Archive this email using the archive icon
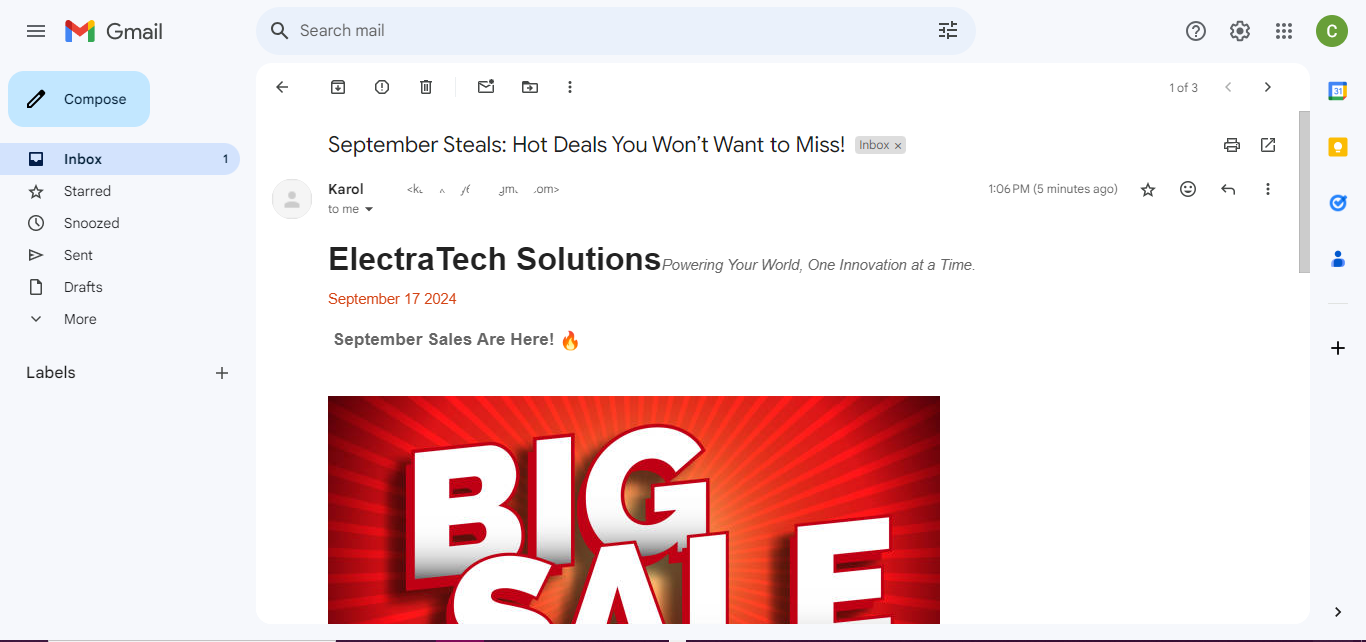The width and height of the screenshot is (1366, 642). pos(337,87)
